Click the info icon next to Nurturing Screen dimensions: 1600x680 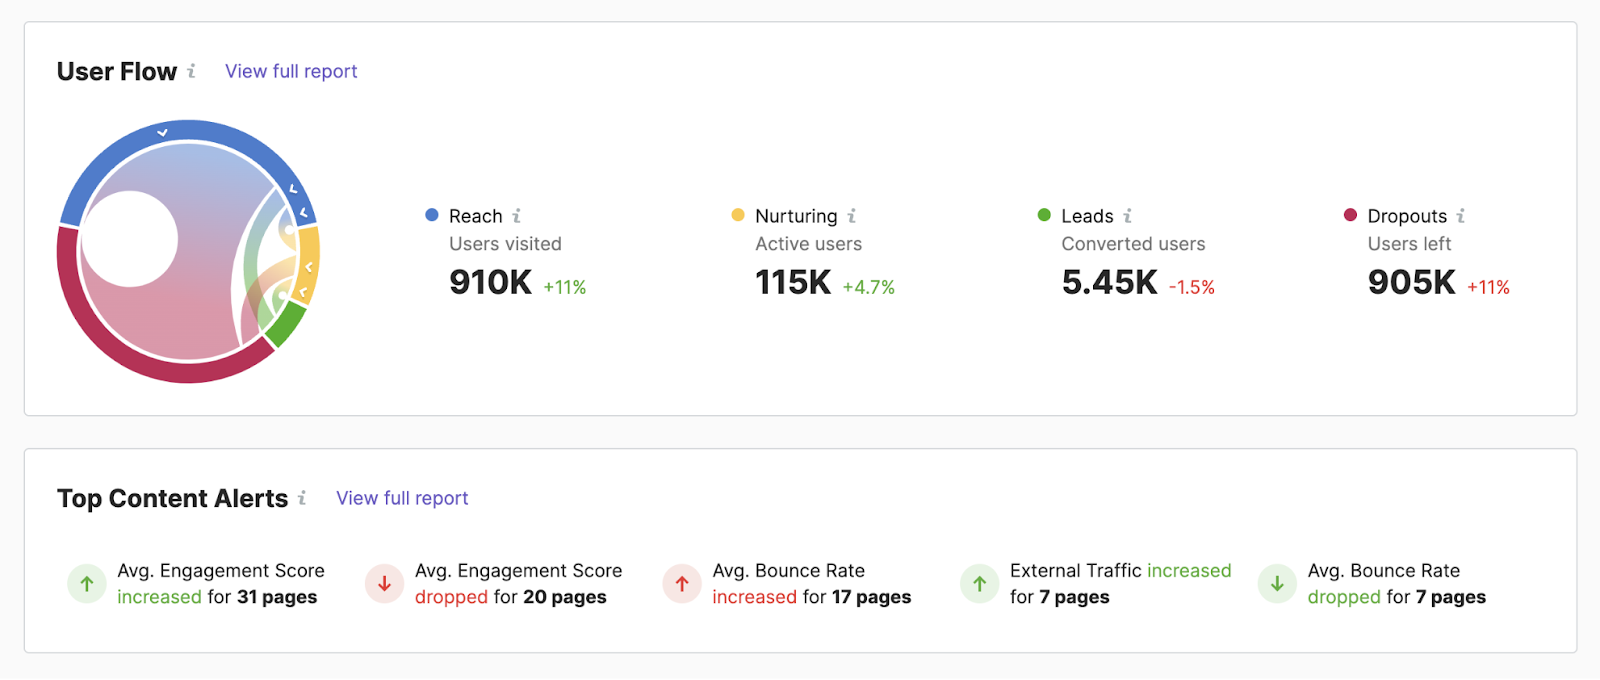pos(852,216)
